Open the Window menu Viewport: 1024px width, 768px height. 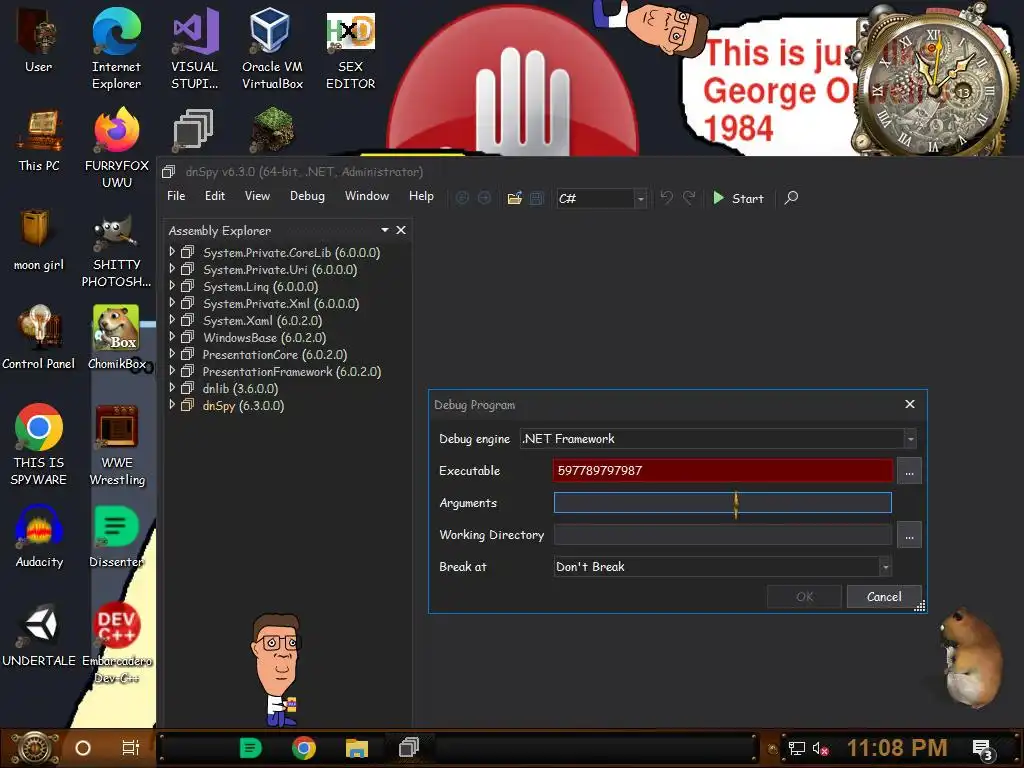point(366,196)
